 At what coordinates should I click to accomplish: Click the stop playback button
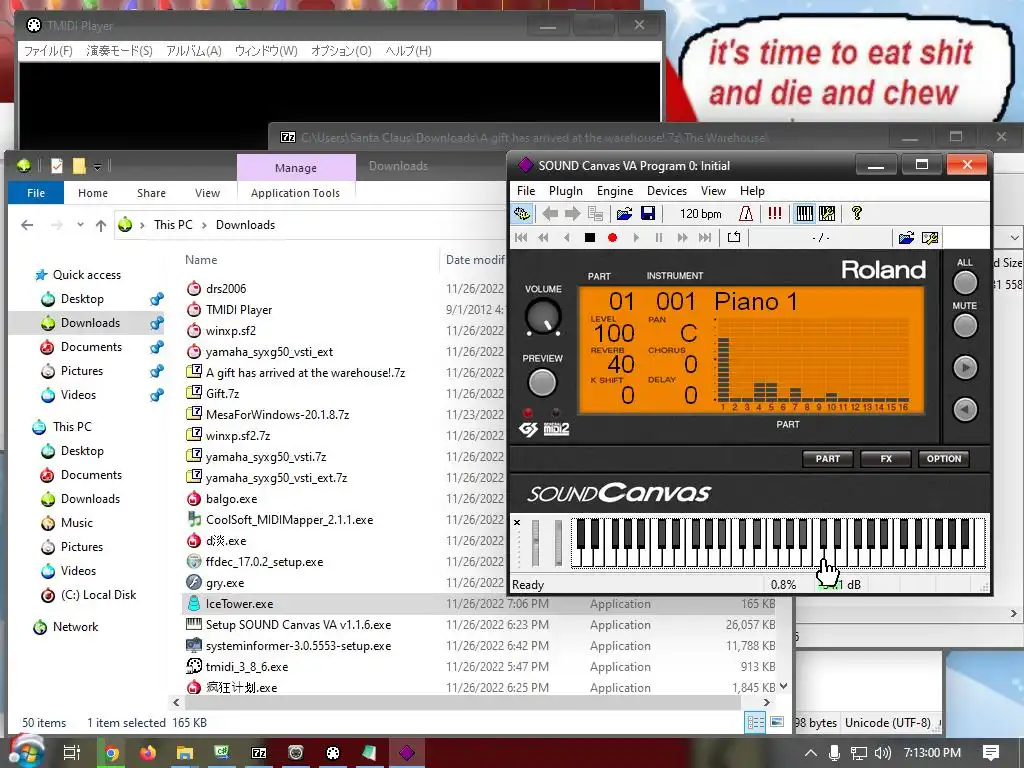pyautogui.click(x=590, y=238)
